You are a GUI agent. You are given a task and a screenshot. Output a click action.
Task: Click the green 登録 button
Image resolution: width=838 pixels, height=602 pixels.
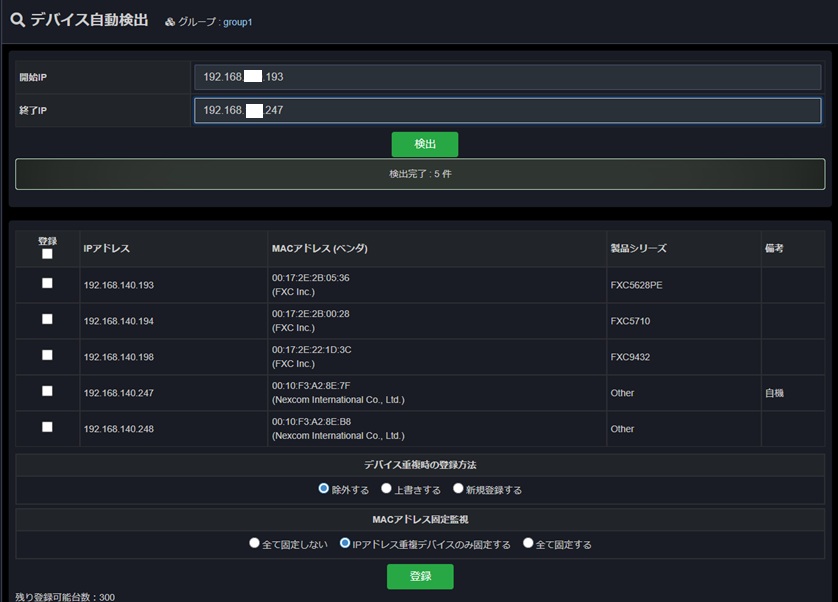point(420,576)
